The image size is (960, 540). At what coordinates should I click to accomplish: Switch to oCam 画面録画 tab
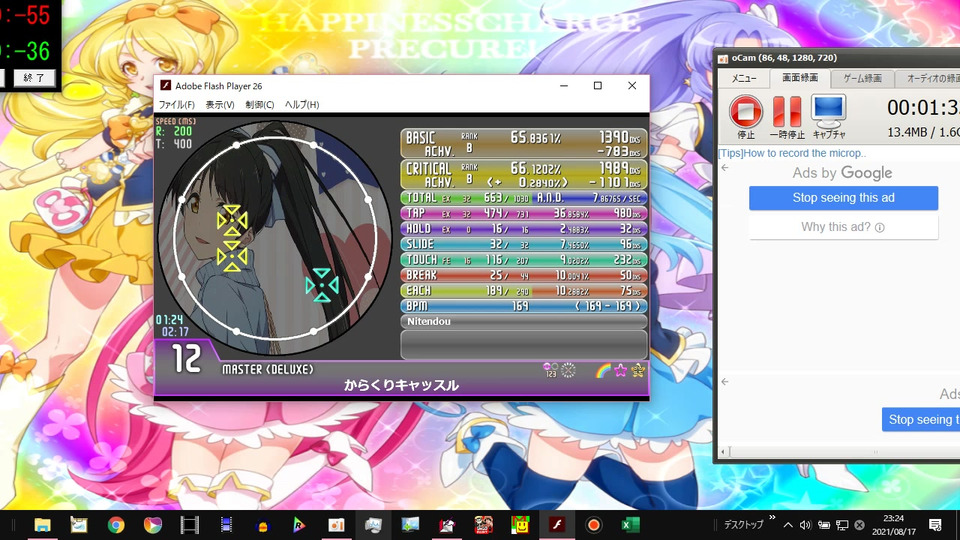pos(800,78)
